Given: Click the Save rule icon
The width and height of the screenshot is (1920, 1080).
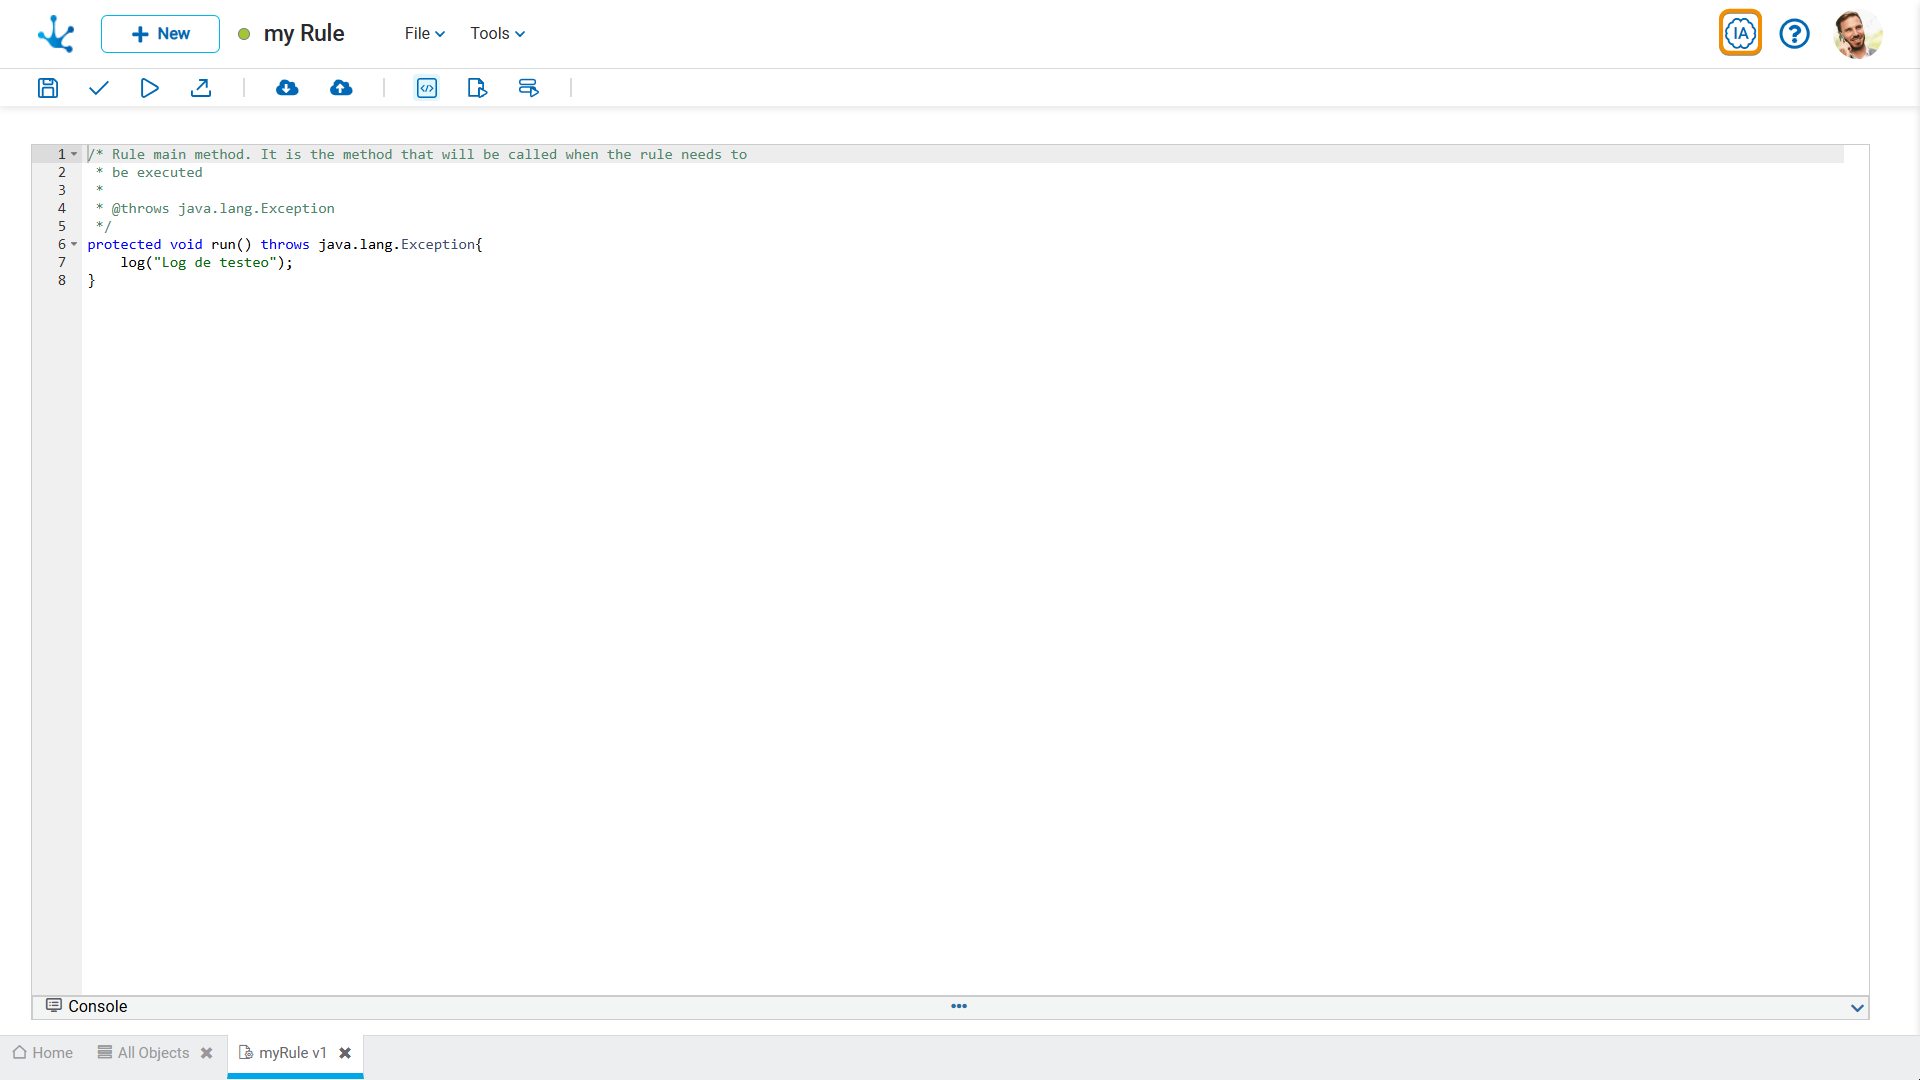Looking at the screenshot, I should (x=47, y=88).
